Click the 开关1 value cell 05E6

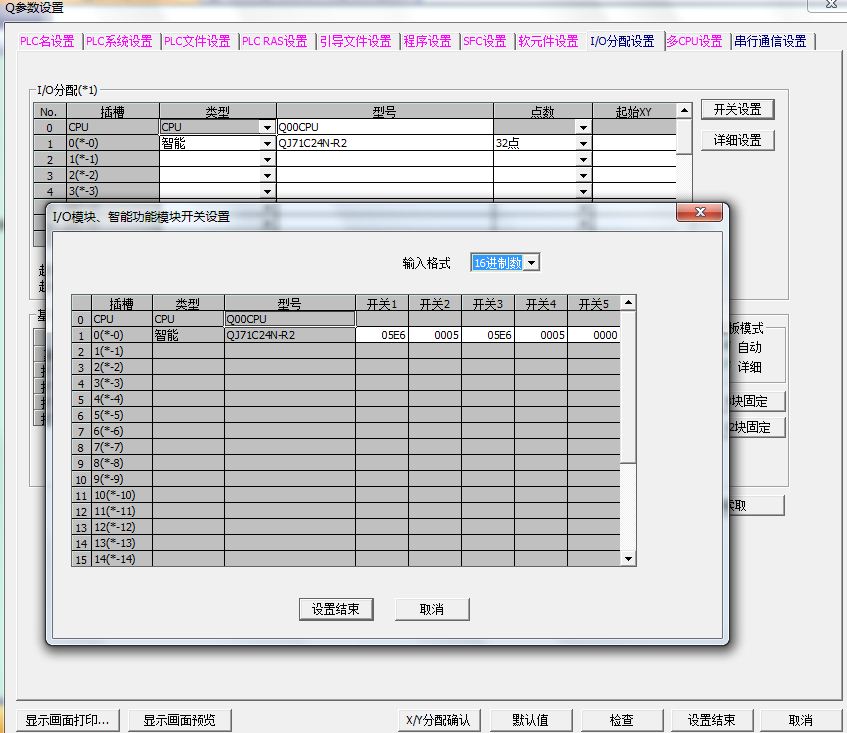click(x=382, y=336)
